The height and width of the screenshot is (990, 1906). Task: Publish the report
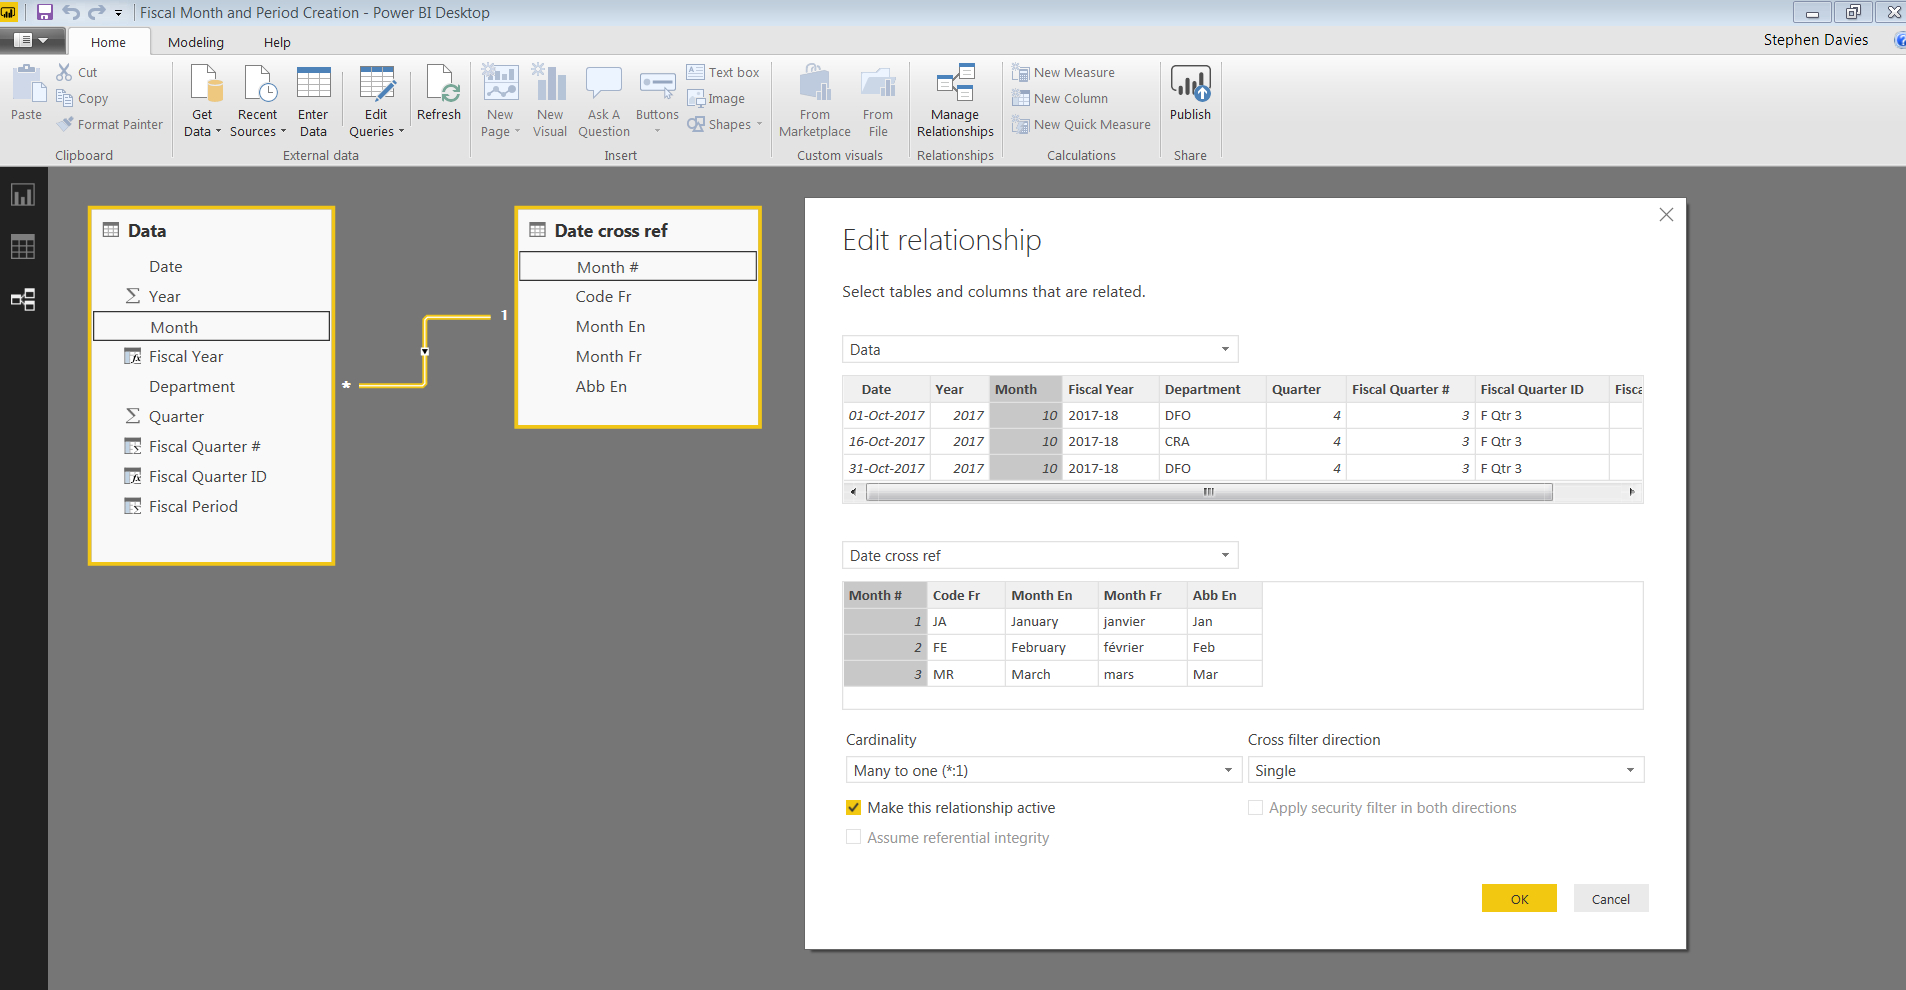coord(1190,93)
